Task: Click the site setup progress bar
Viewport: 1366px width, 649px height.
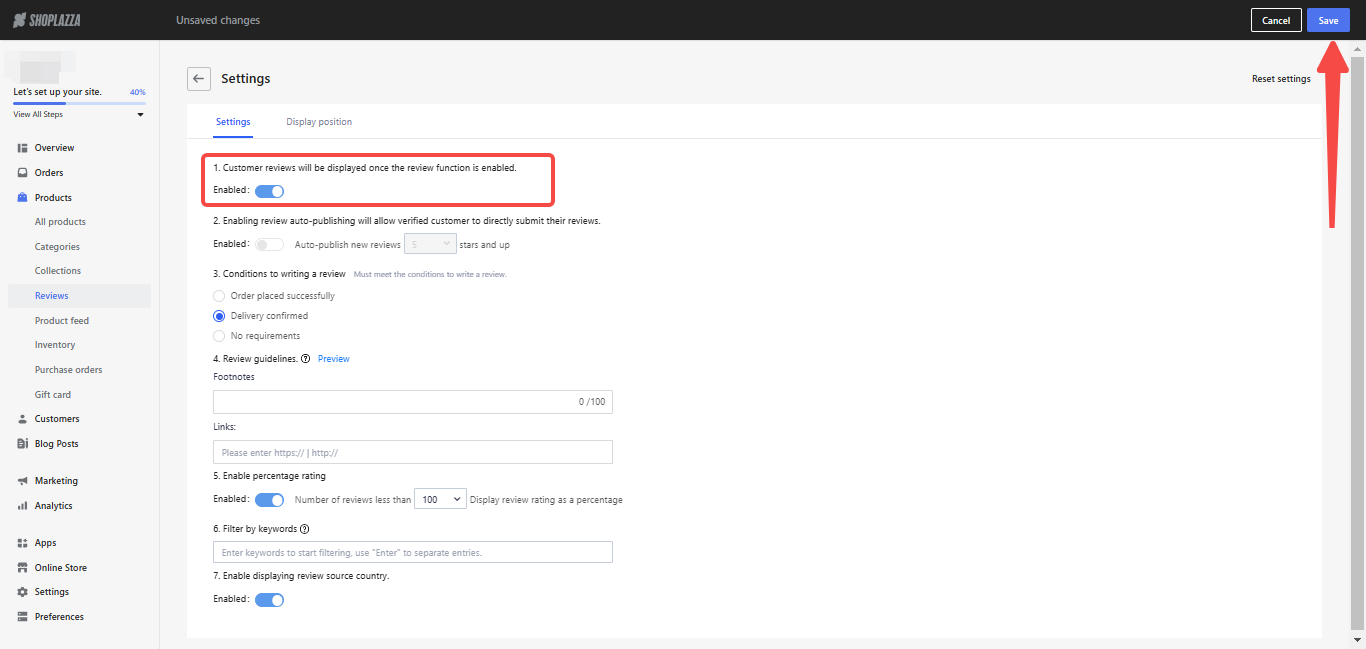Action: pyautogui.click(x=79, y=103)
